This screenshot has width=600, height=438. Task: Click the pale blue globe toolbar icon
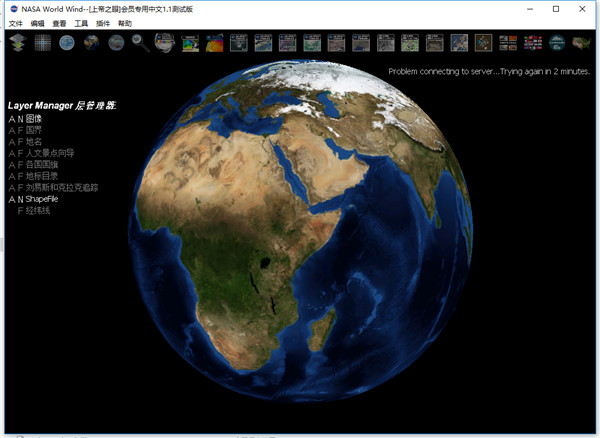(x=67, y=42)
